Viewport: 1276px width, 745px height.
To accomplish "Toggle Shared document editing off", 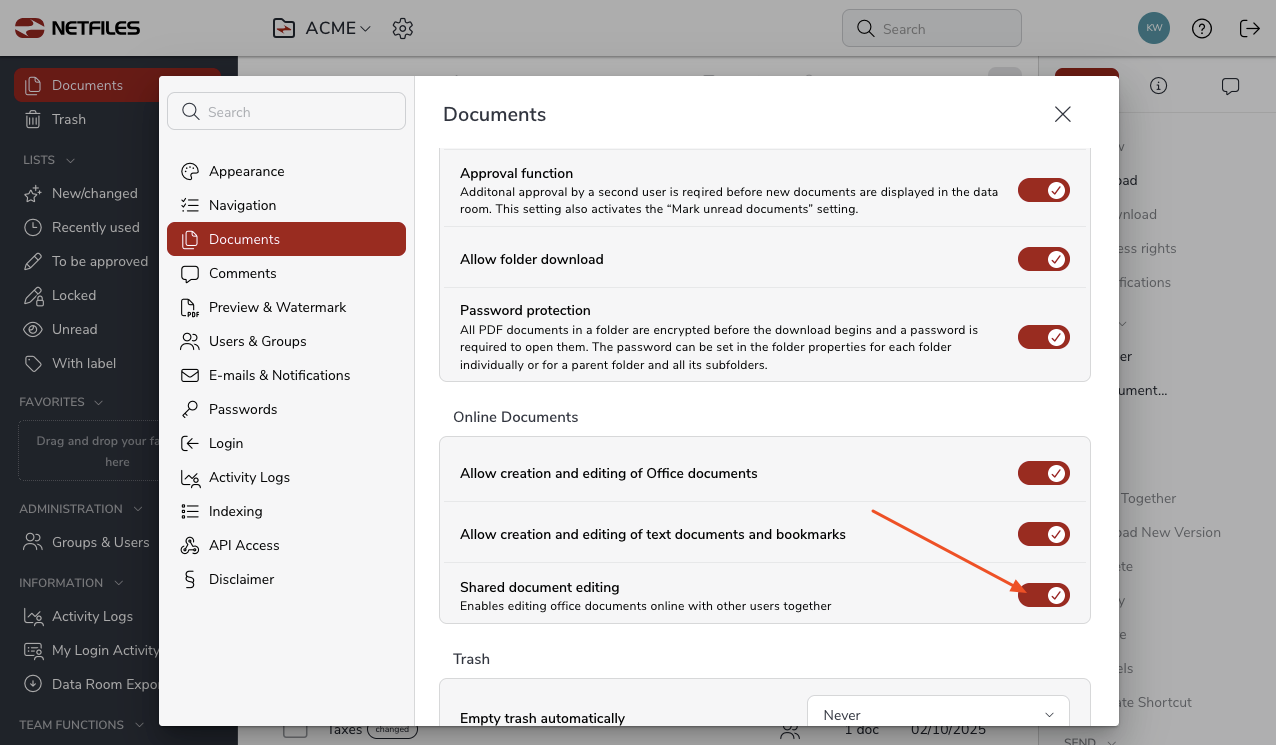I will pos(1043,595).
